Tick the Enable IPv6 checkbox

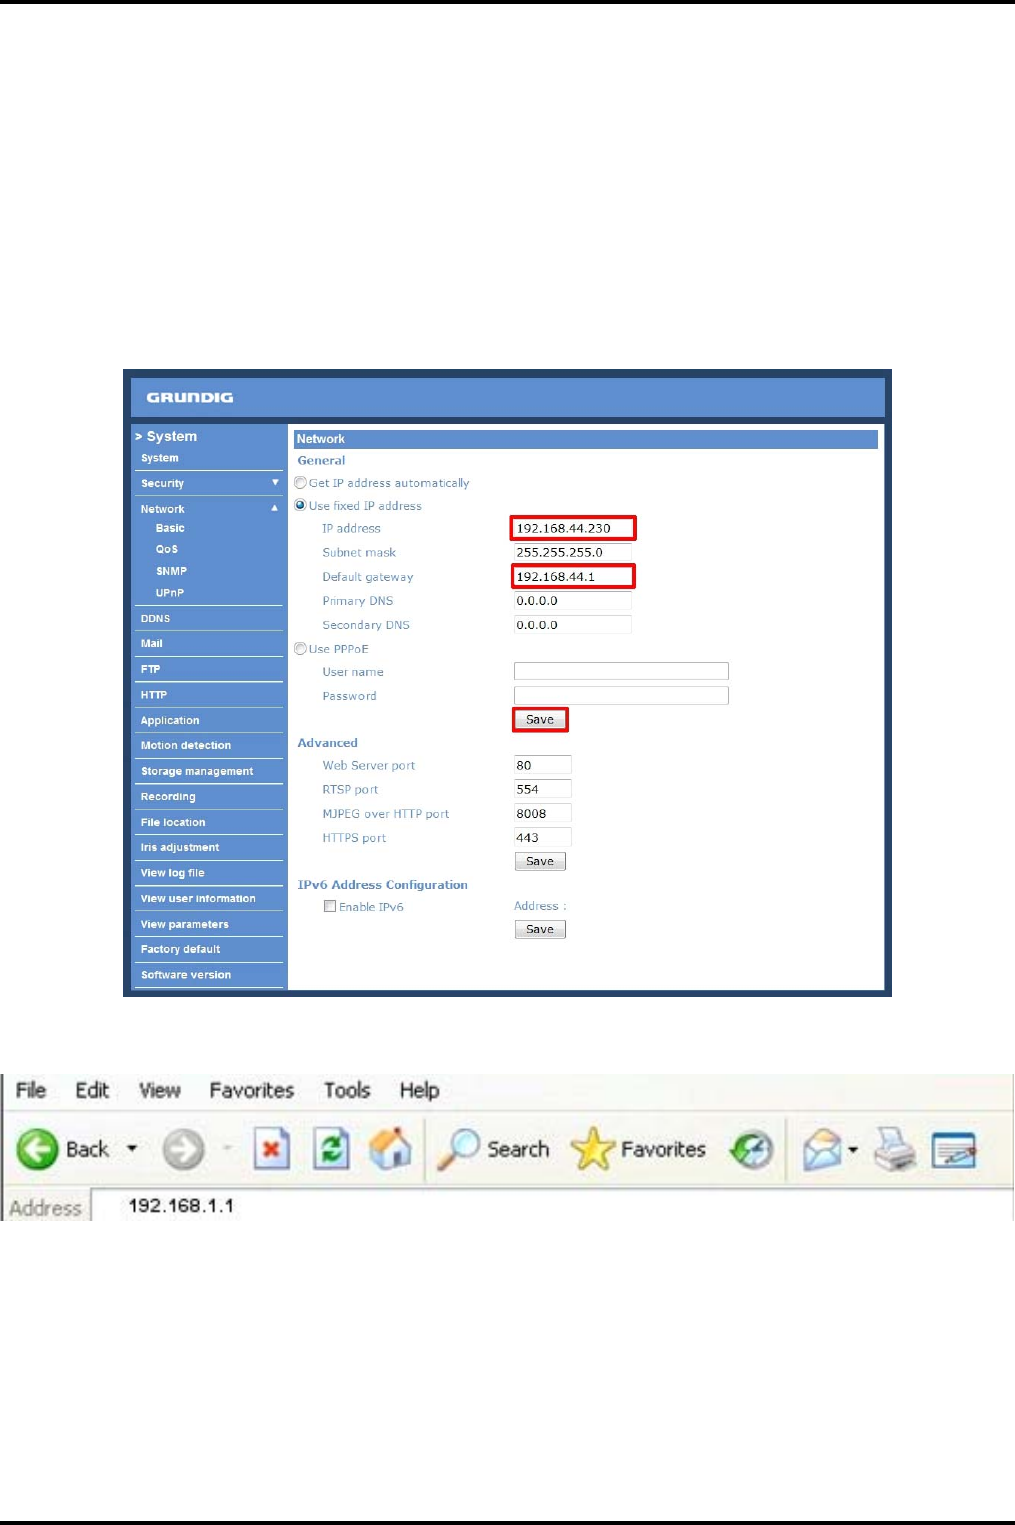329,906
